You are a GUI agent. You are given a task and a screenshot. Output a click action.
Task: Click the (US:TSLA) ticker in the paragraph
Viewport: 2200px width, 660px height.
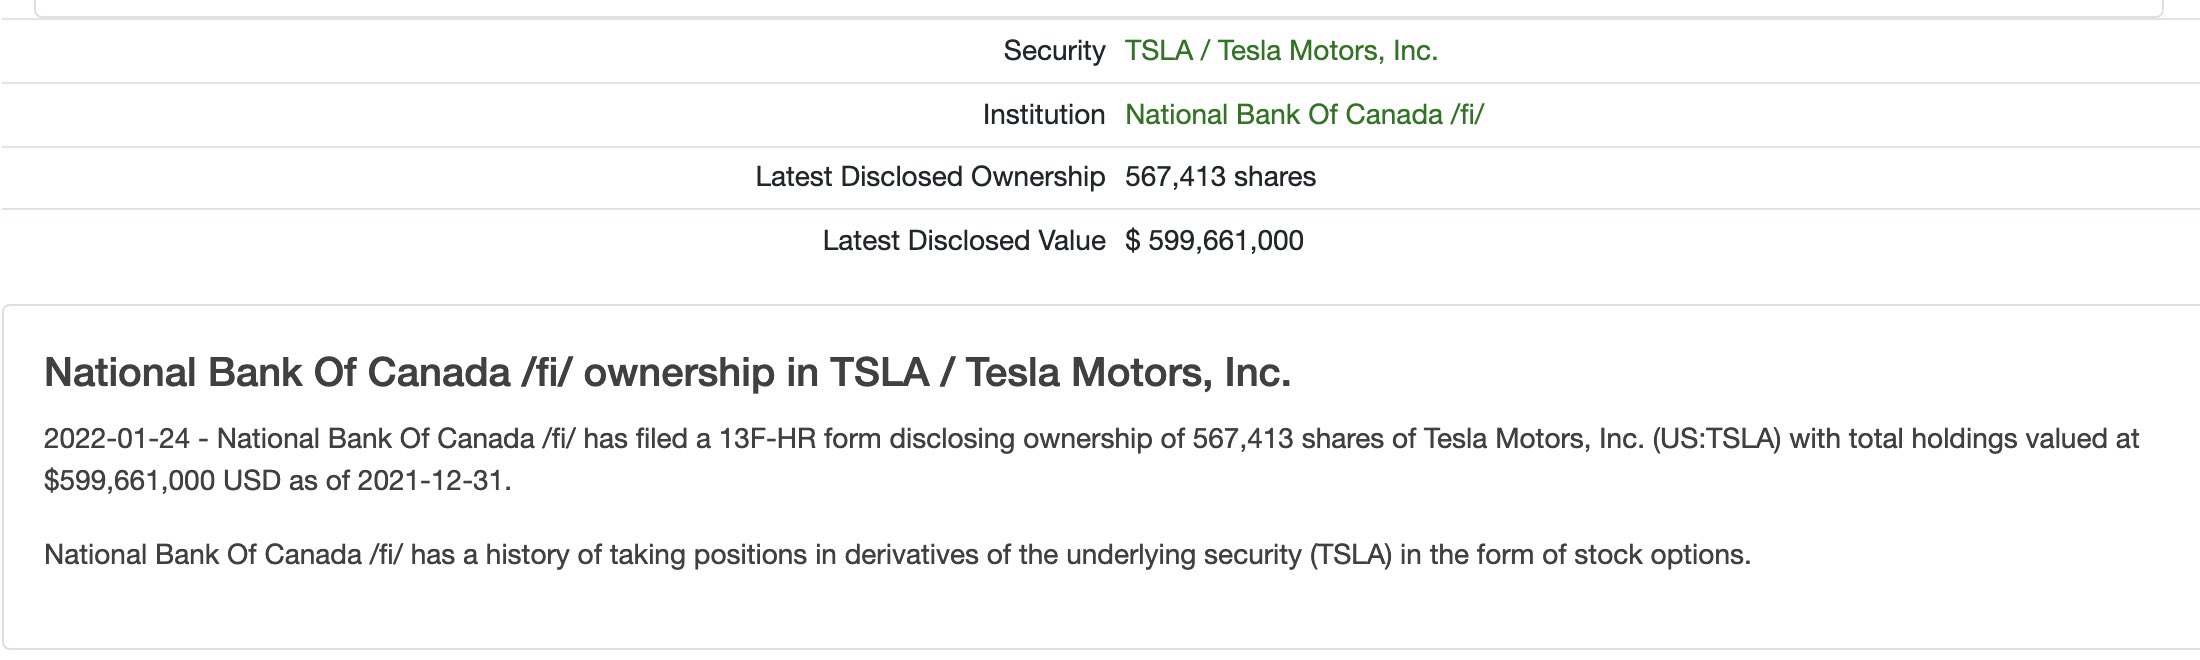(x=1716, y=439)
